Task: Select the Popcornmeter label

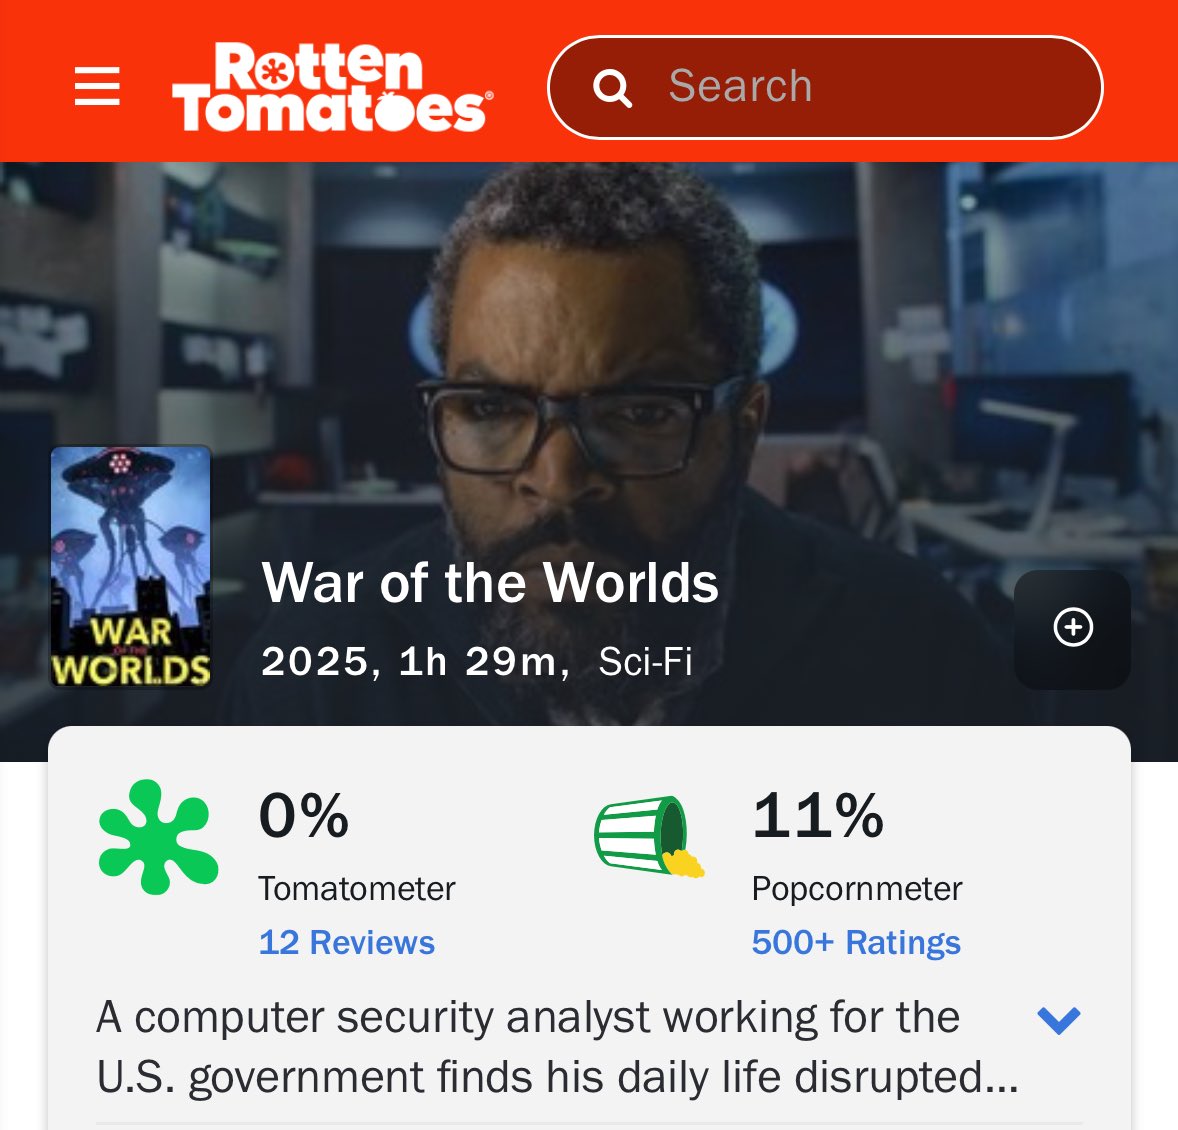Action: pyautogui.click(x=856, y=889)
